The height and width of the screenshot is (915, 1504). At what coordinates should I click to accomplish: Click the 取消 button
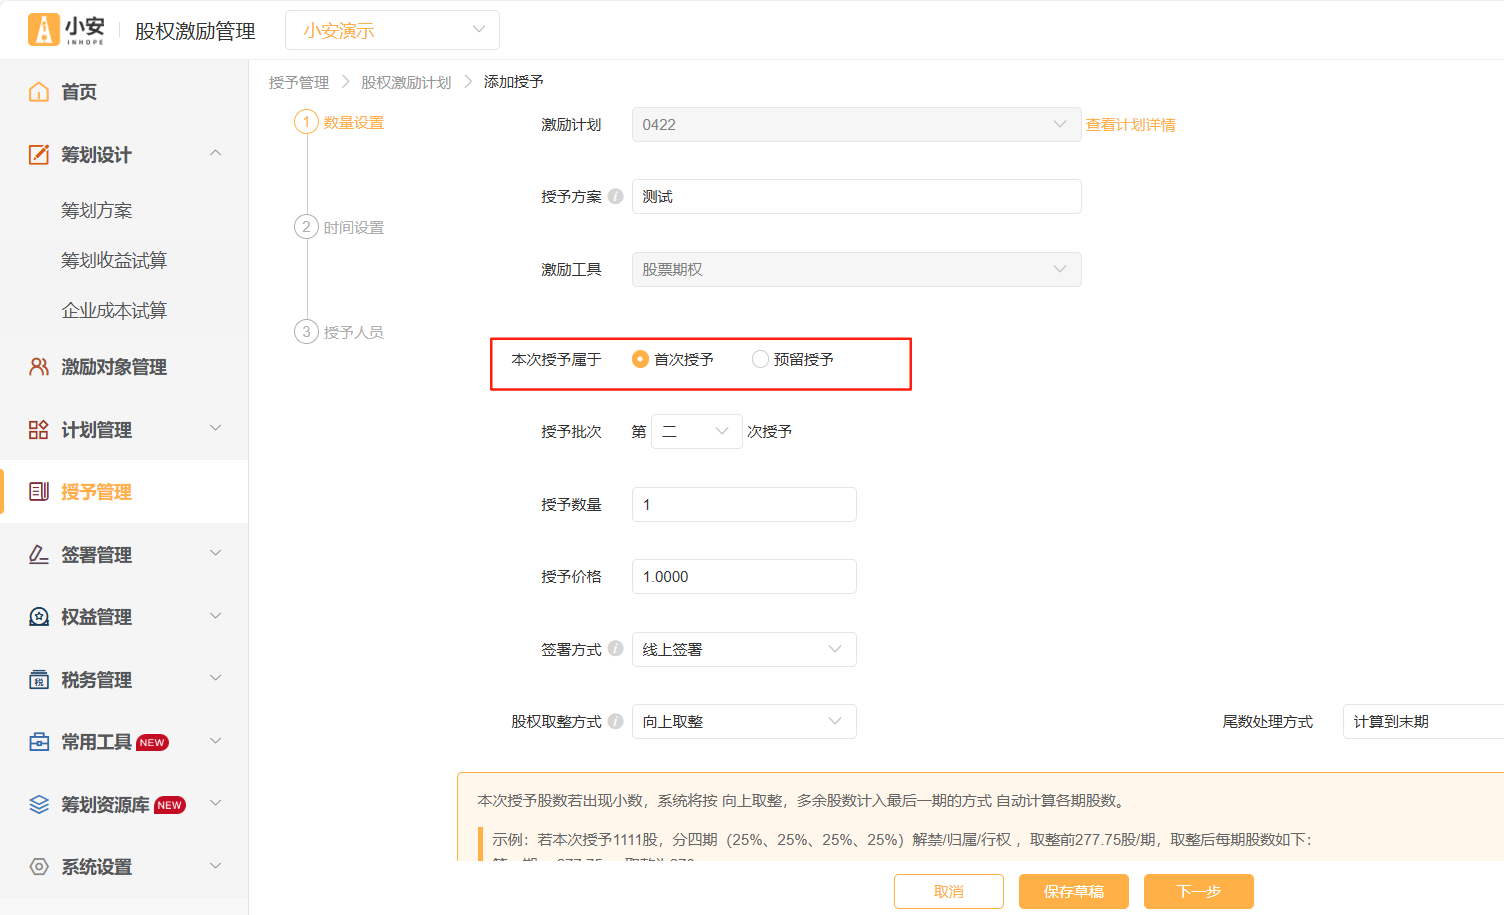coord(949,891)
